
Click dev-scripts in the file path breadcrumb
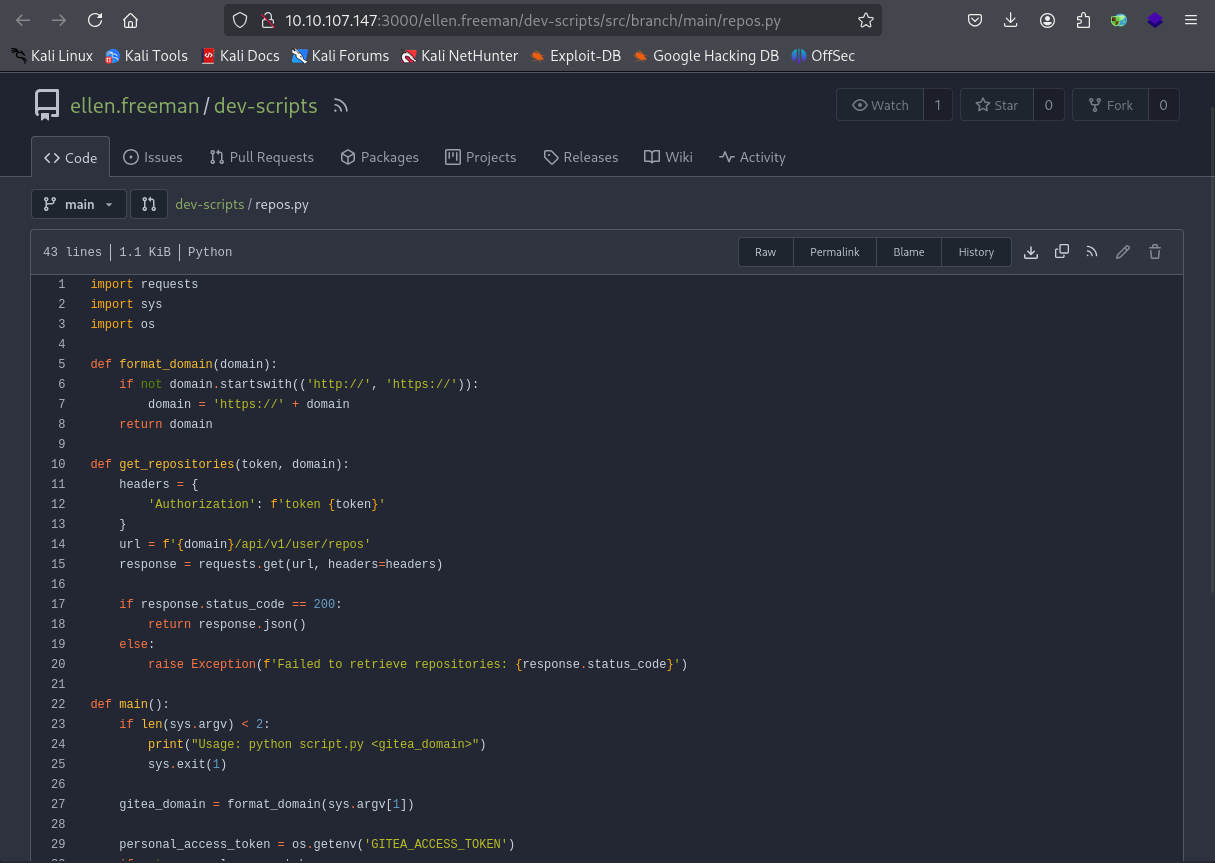209,204
